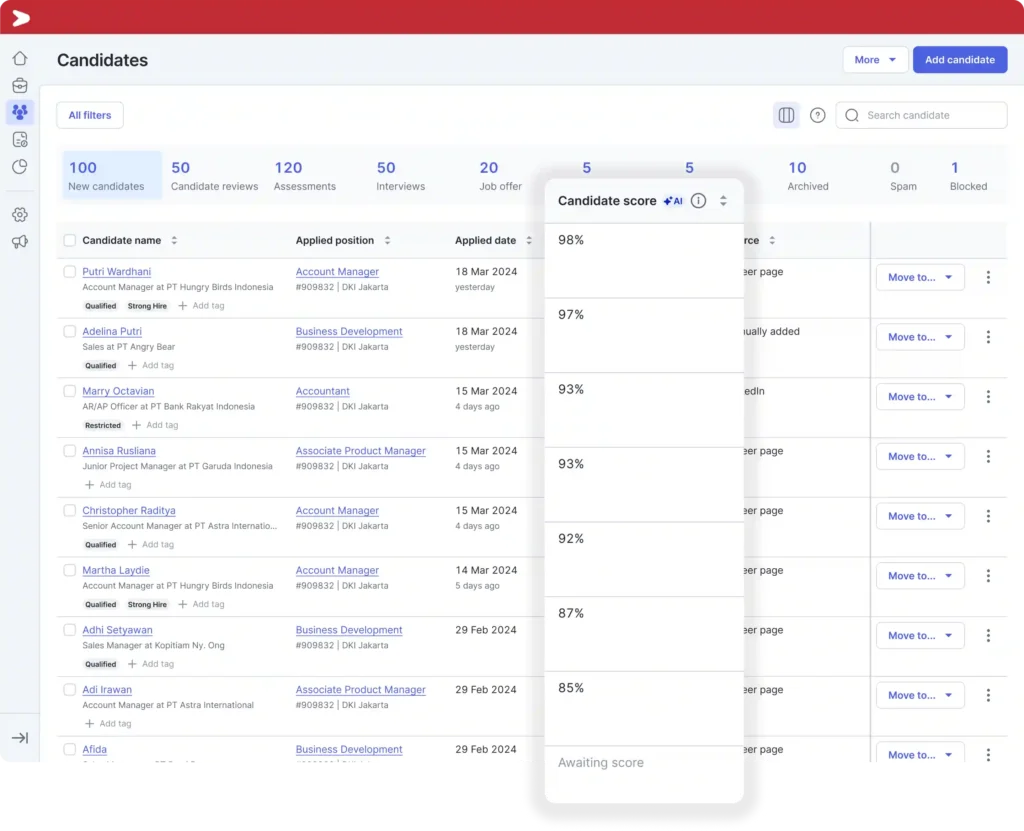Viewport: 1024px width, 831px height.
Task: Click the Add candidate button
Action: (960, 59)
